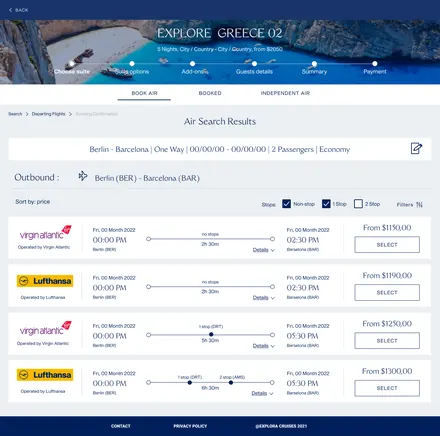The height and width of the screenshot is (436, 440).
Task: Go to Departing Flights breadcrumb
Action: [x=48, y=114]
